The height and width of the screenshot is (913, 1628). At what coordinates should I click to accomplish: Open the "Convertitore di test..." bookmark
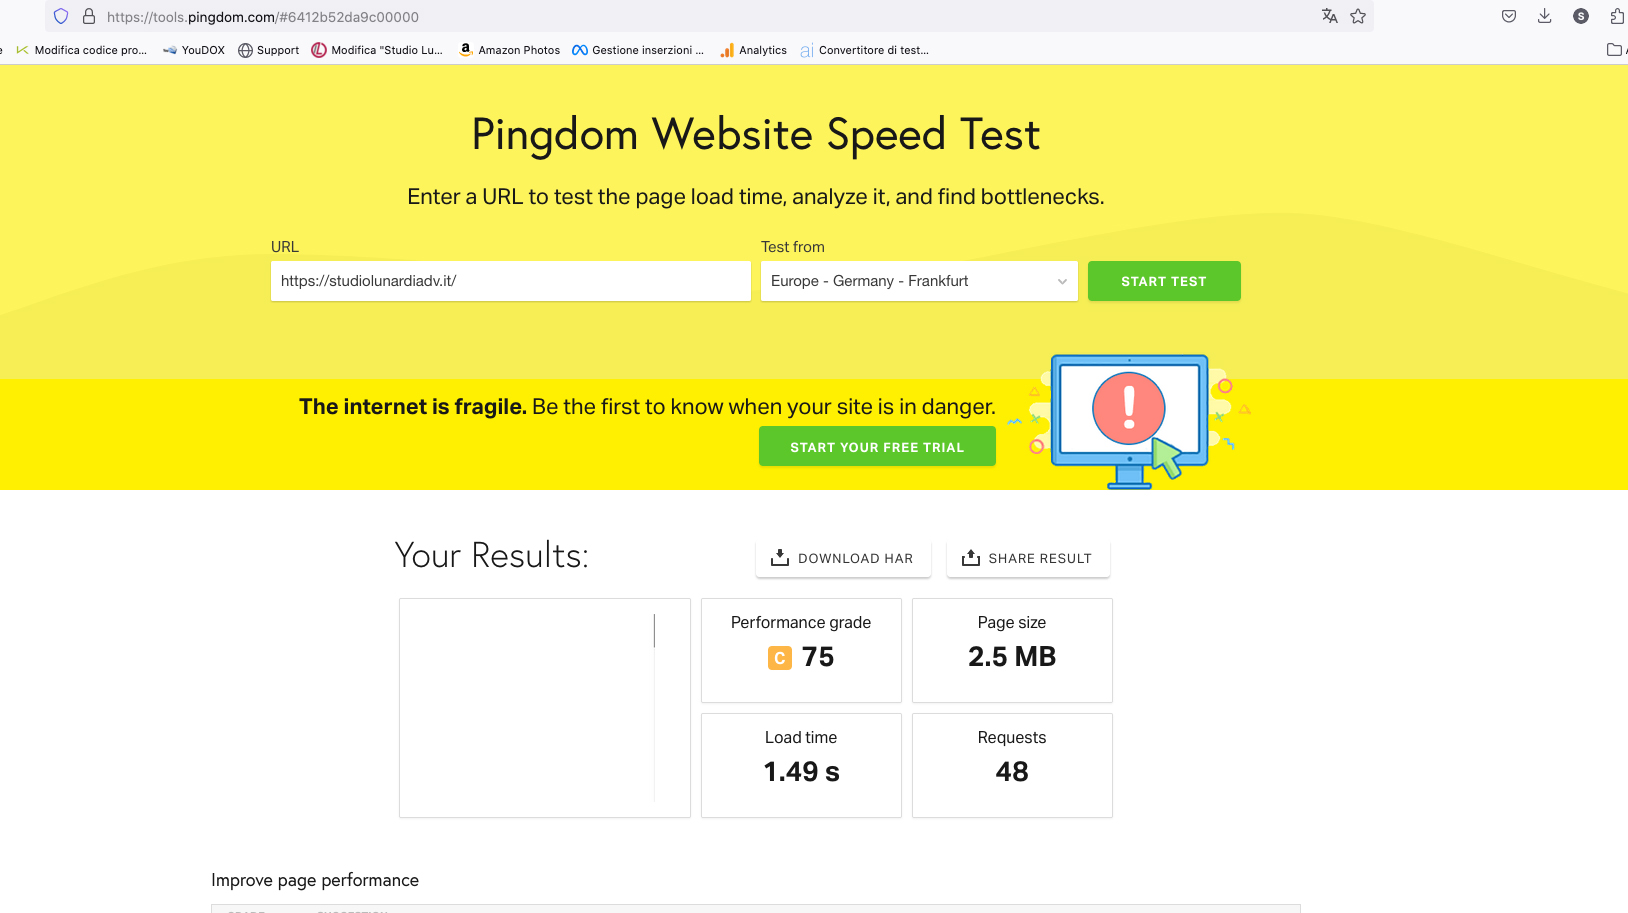point(865,50)
